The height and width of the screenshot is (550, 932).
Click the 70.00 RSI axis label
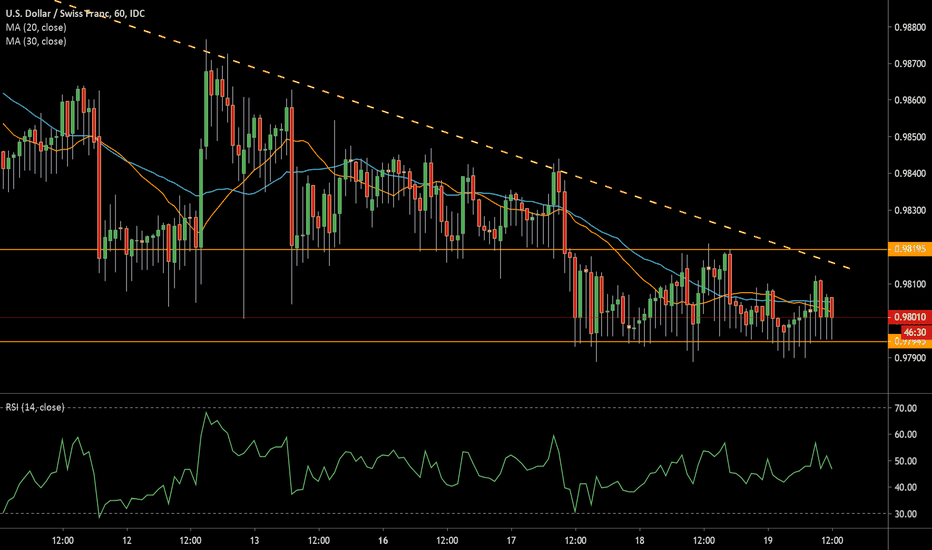[x=906, y=408]
